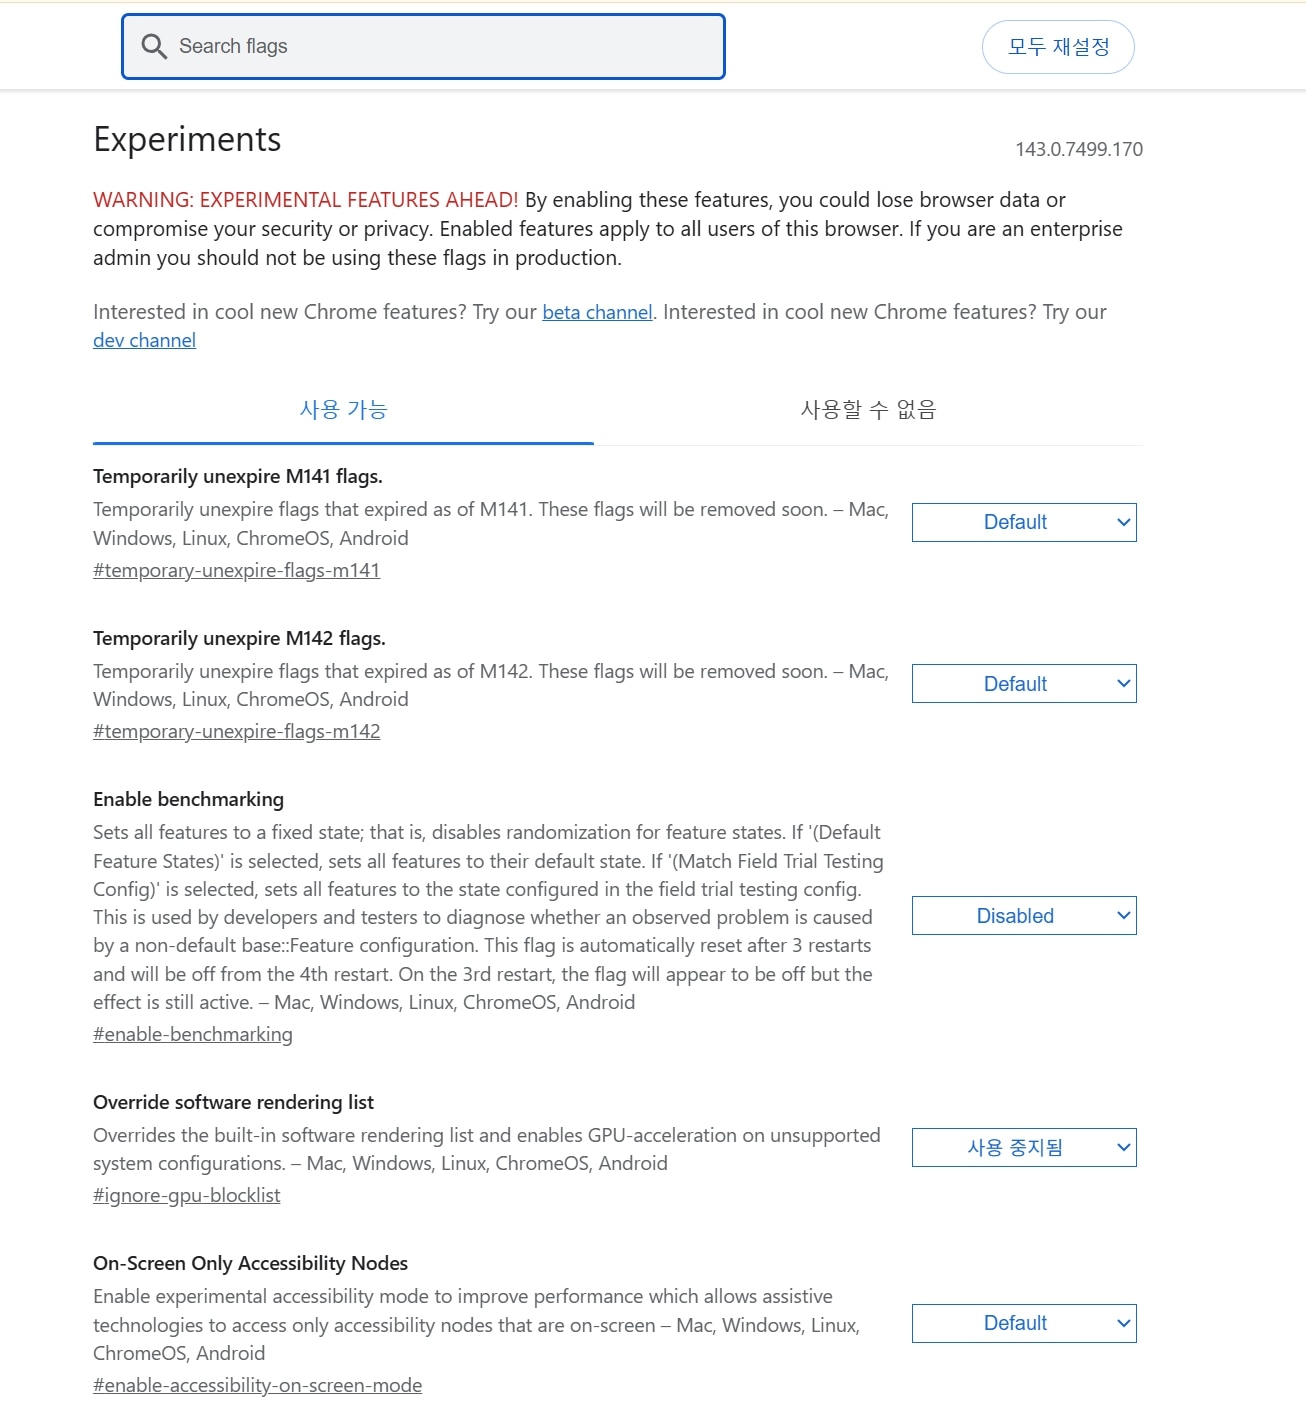Image resolution: width=1306 pixels, height=1419 pixels.
Task: Open the M141 unexpire flags dropdown
Action: coord(1023,522)
